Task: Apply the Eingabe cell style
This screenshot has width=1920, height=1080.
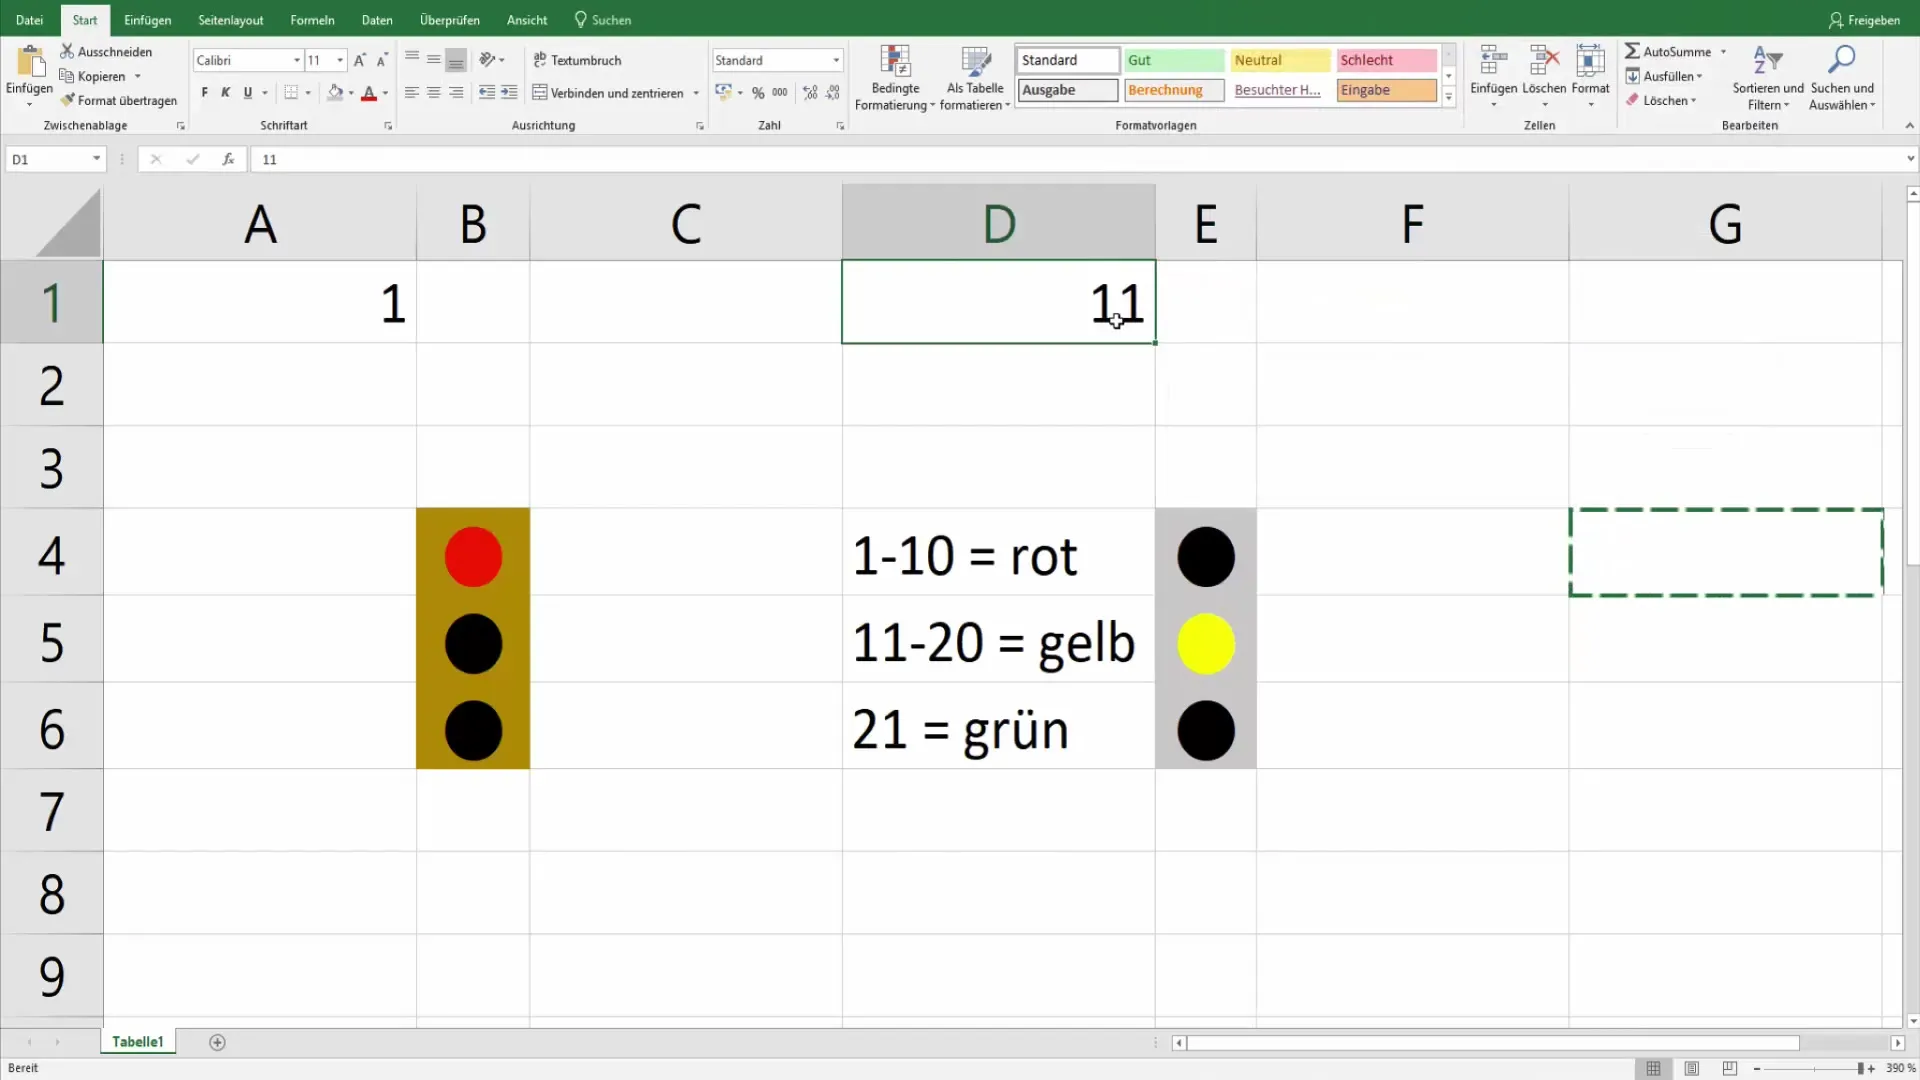Action: pos(1386,90)
